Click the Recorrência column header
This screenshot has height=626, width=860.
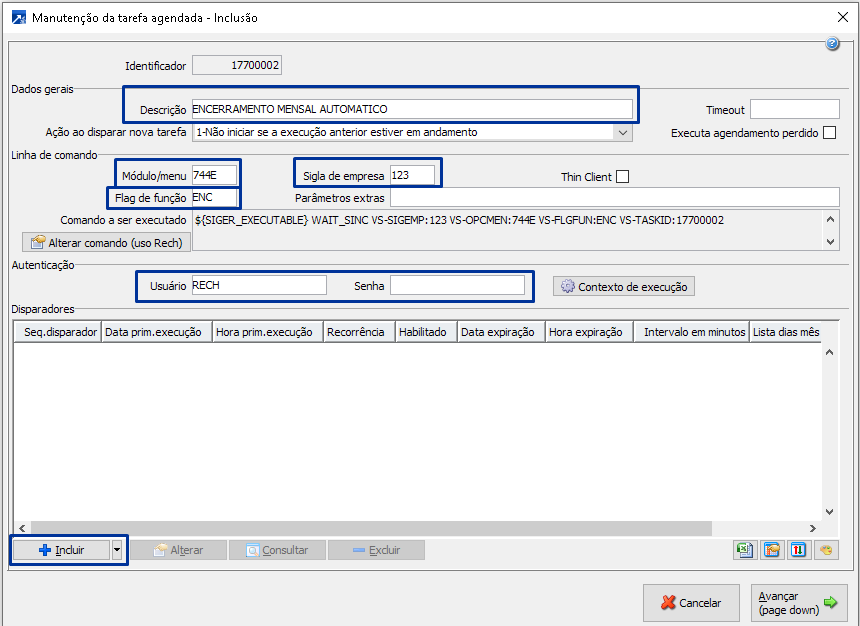click(x=359, y=332)
